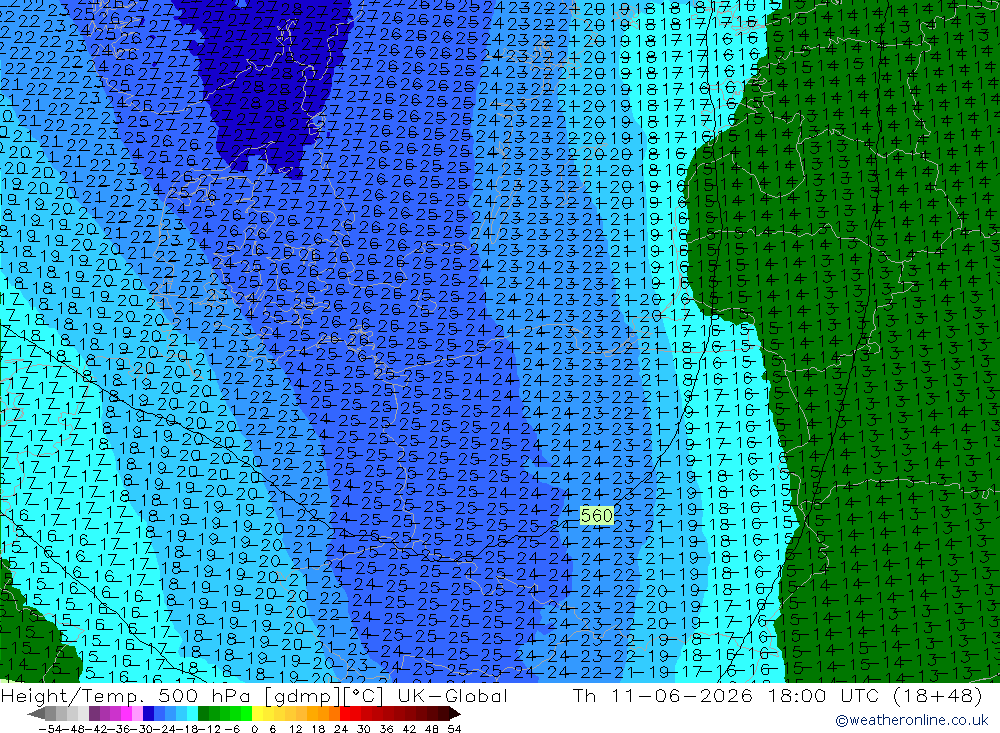
Task: Click the '-54' legend scale value
Action: coord(50,729)
